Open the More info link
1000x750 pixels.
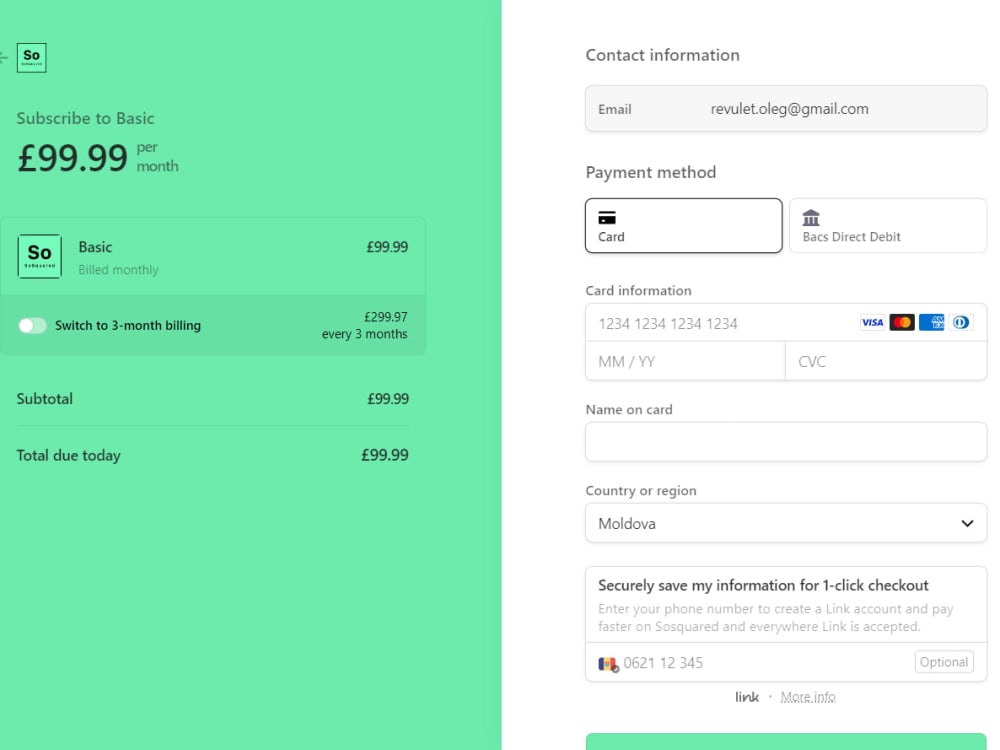point(807,697)
